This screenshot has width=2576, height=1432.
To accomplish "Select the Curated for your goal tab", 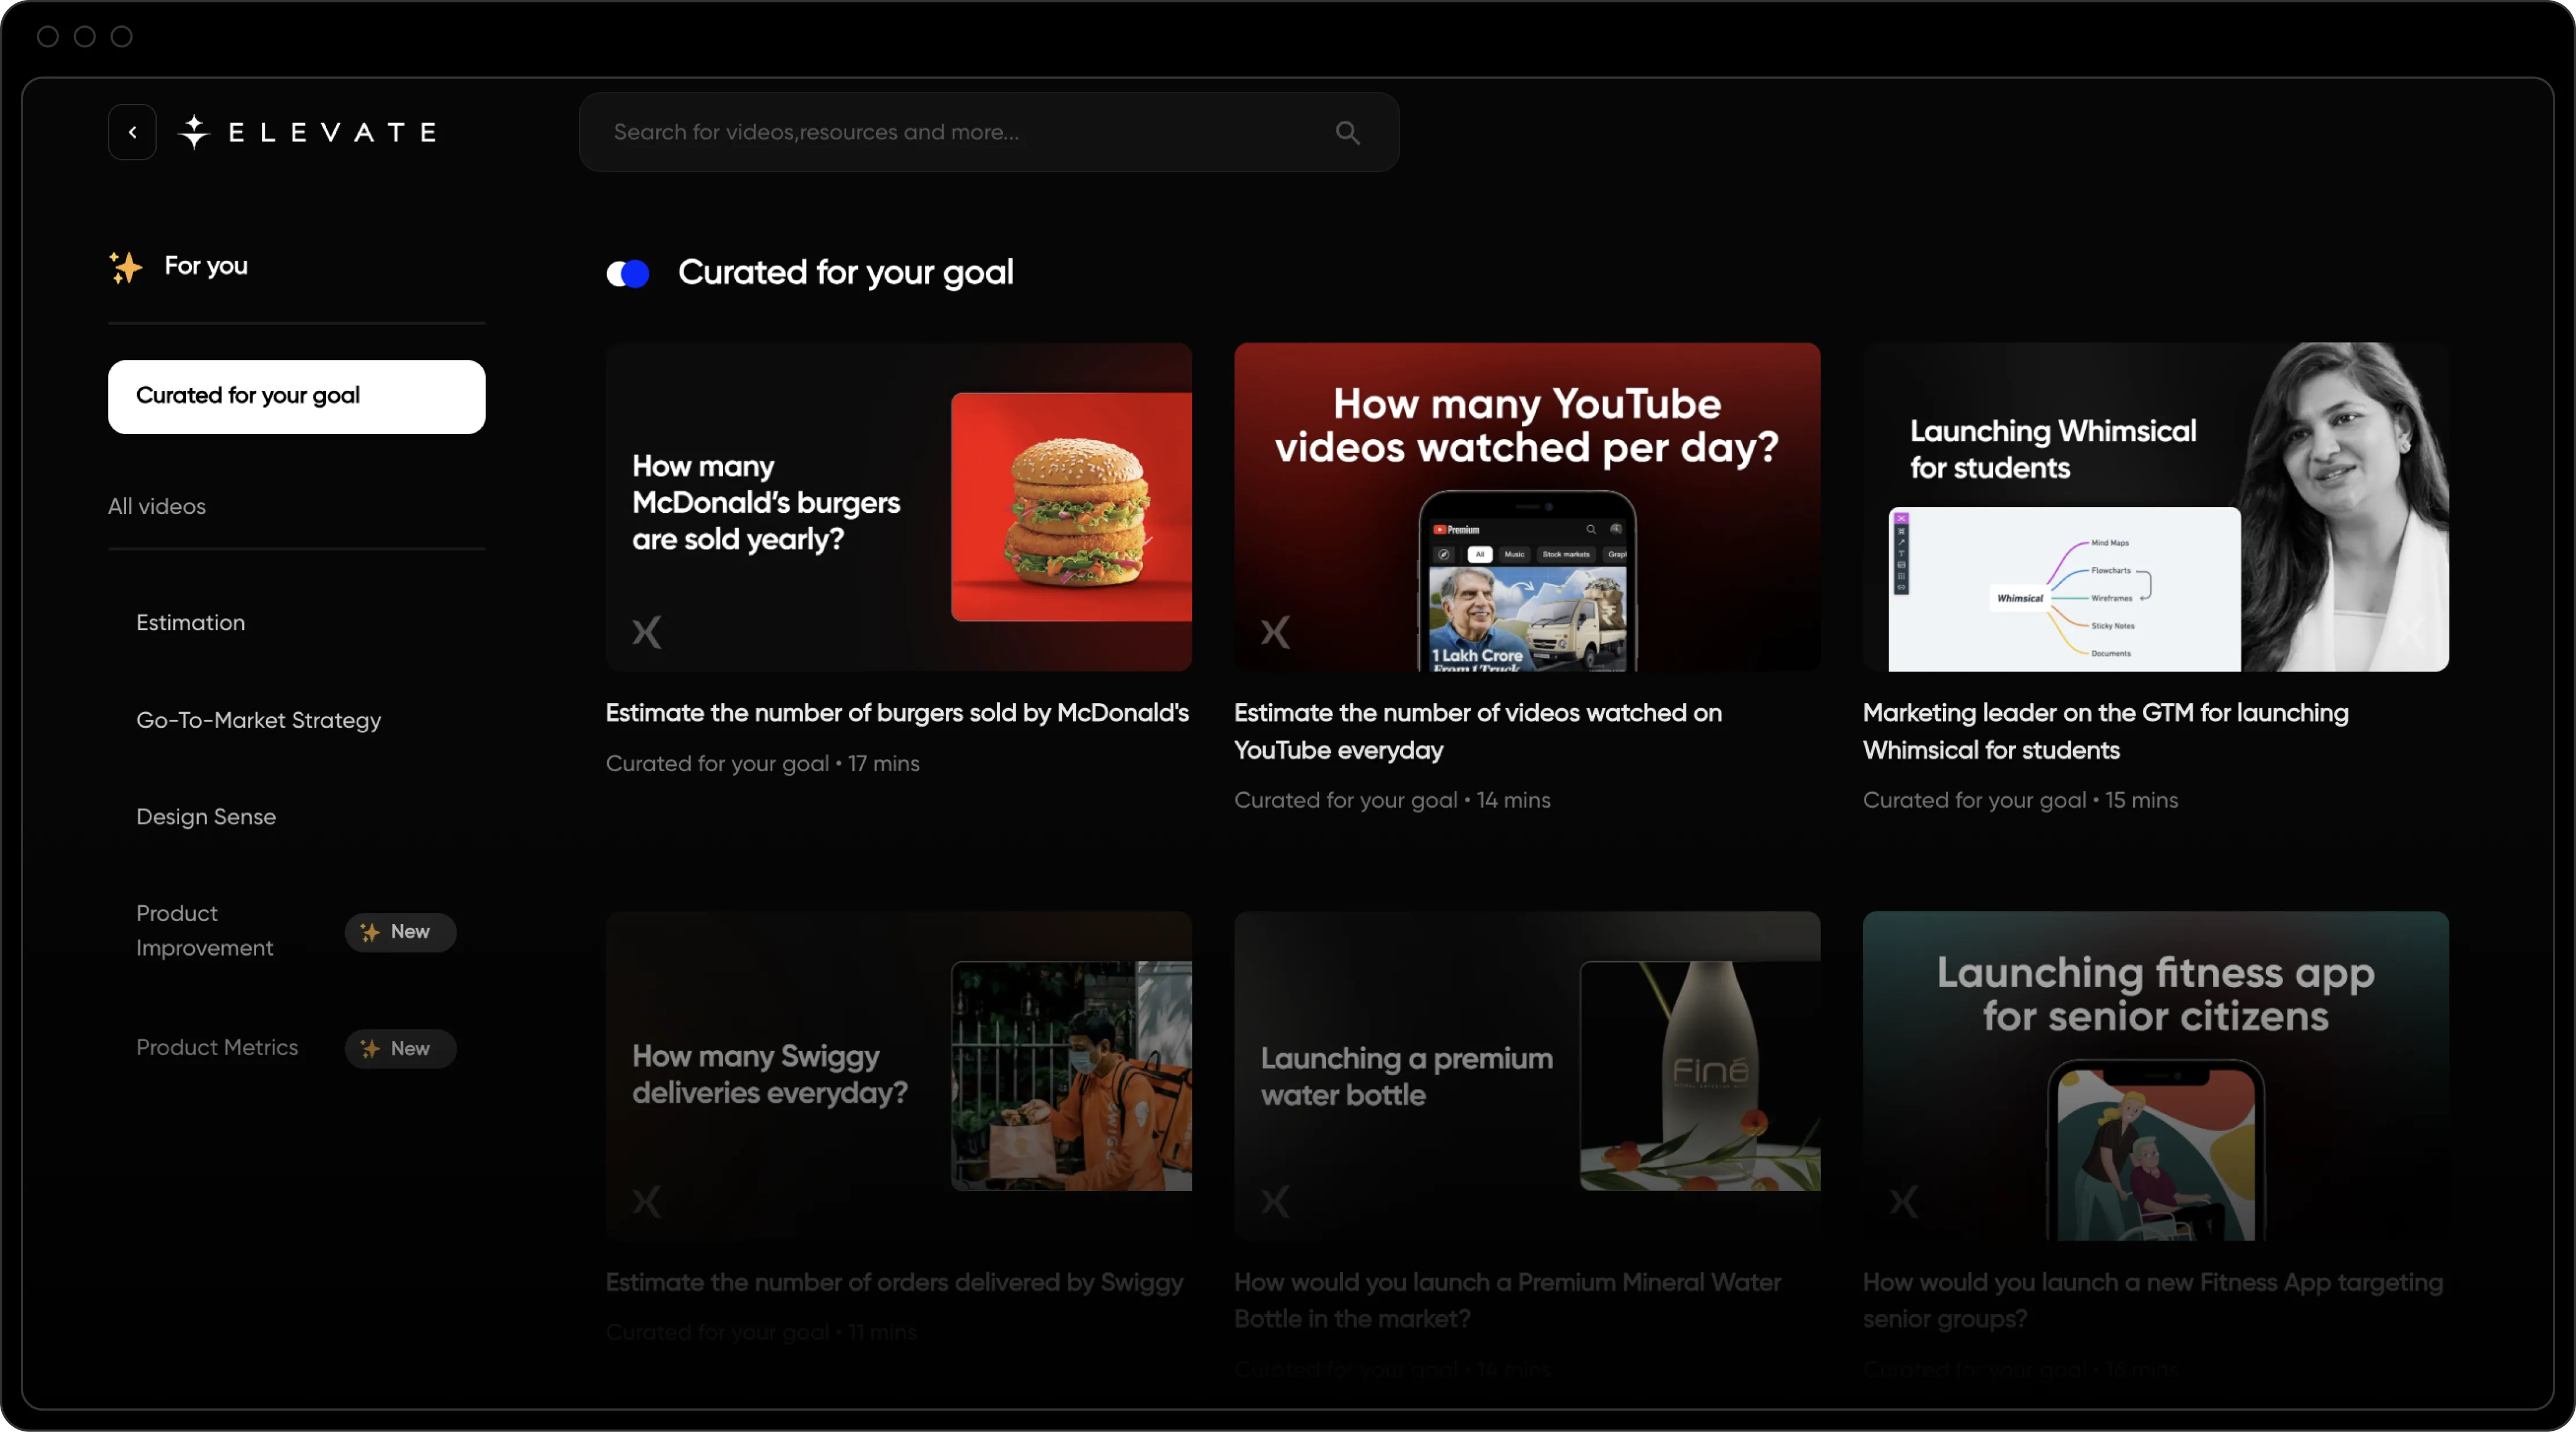I will pyautogui.click(x=296, y=396).
